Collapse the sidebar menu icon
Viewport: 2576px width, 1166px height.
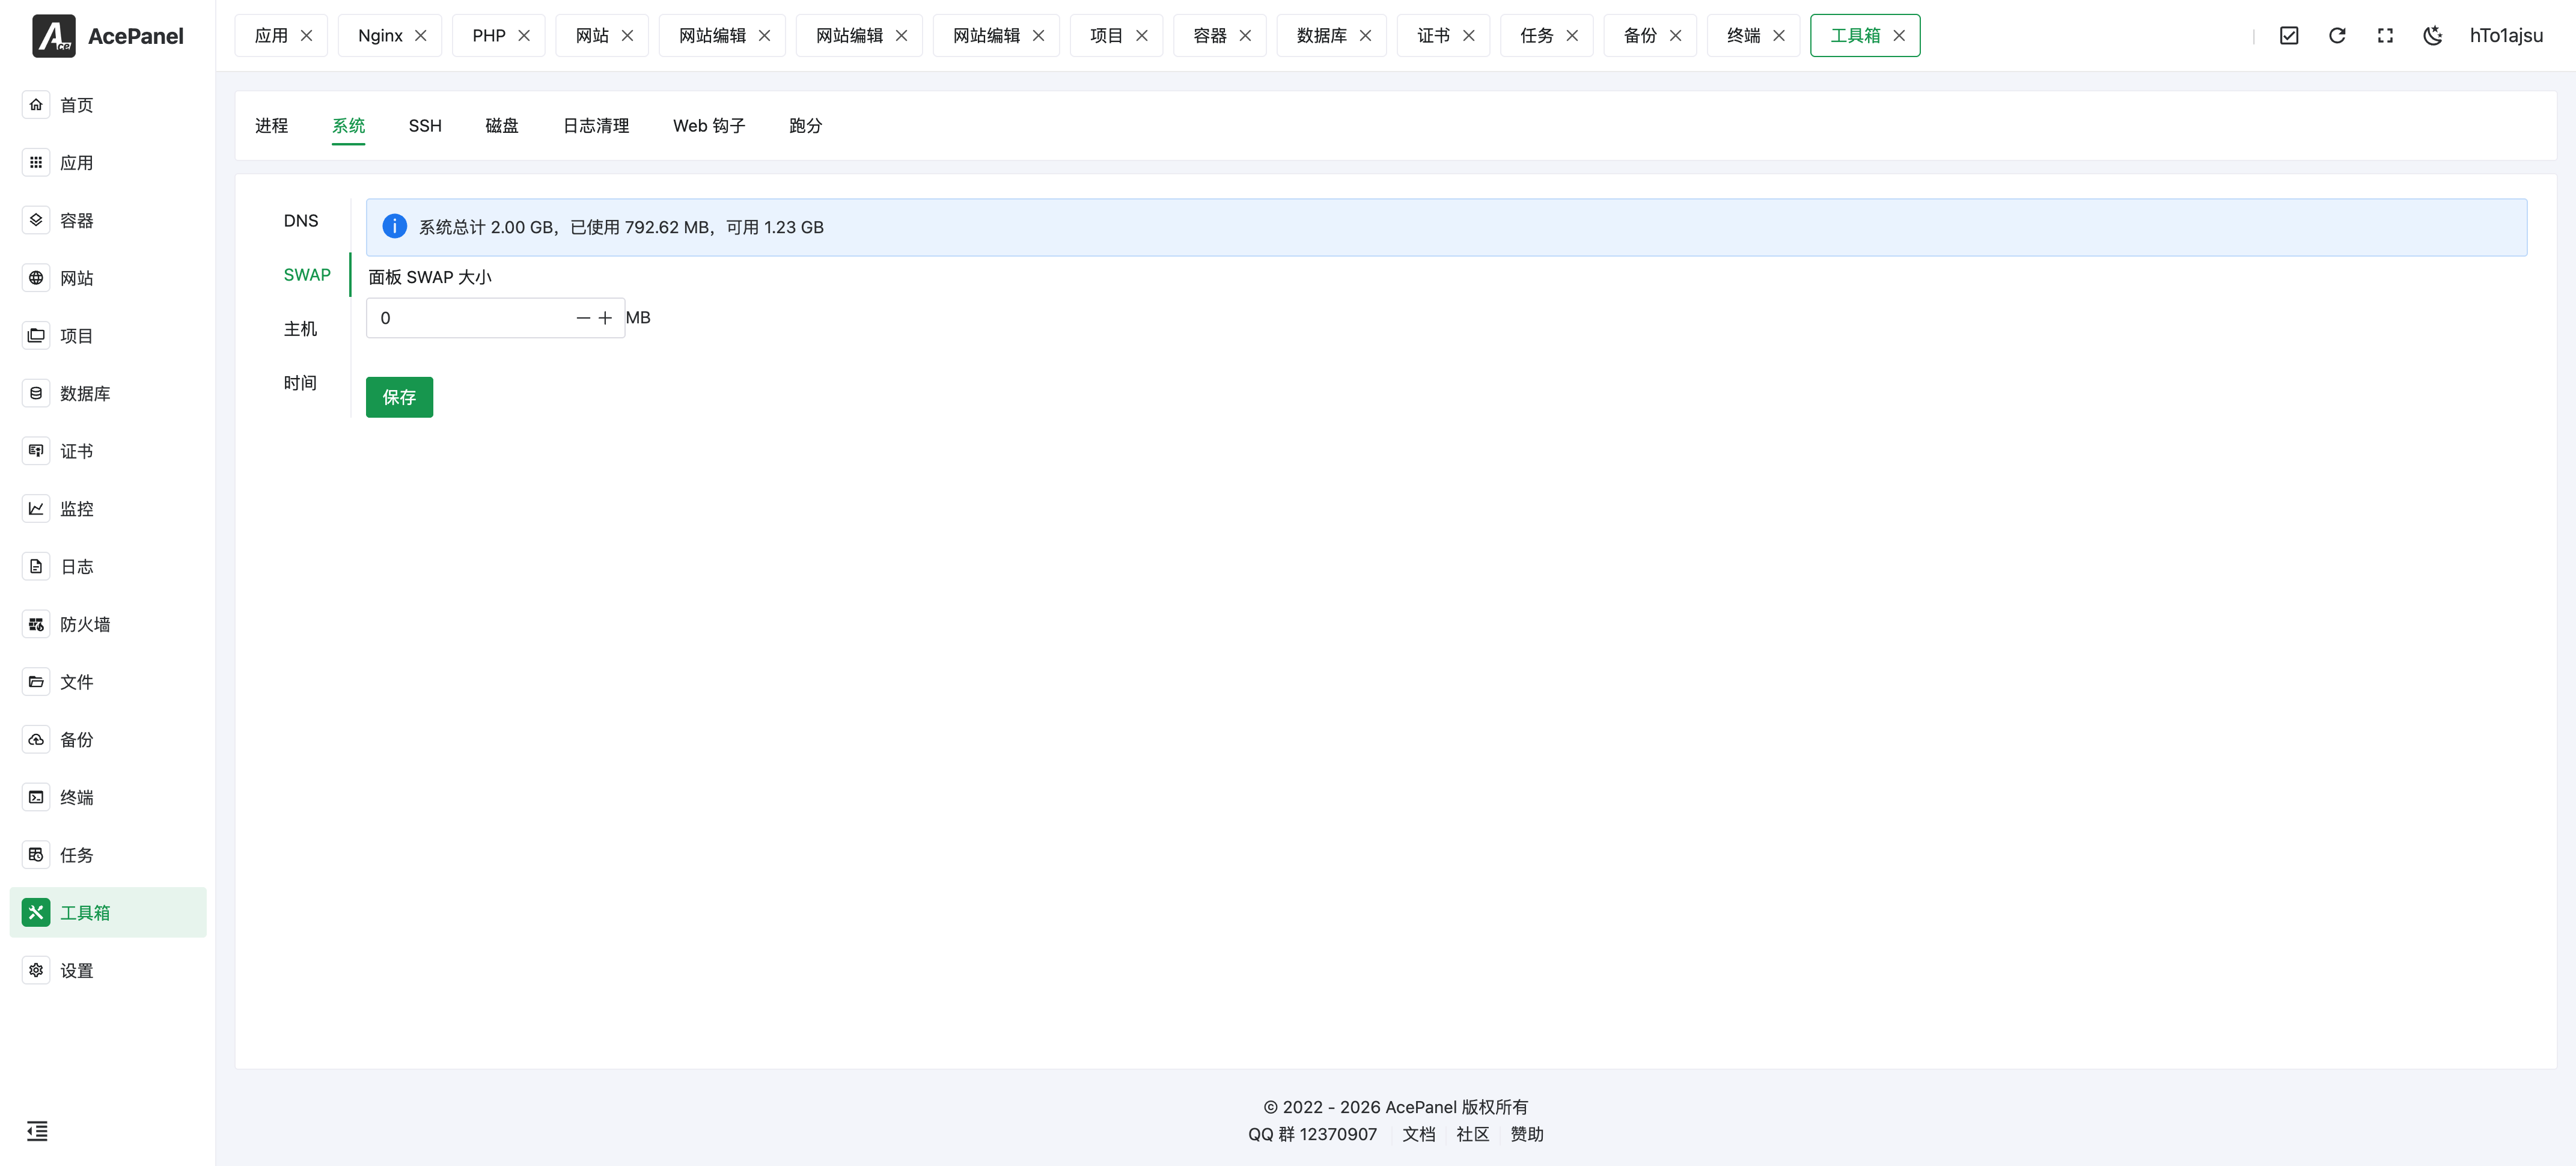pos(37,1131)
